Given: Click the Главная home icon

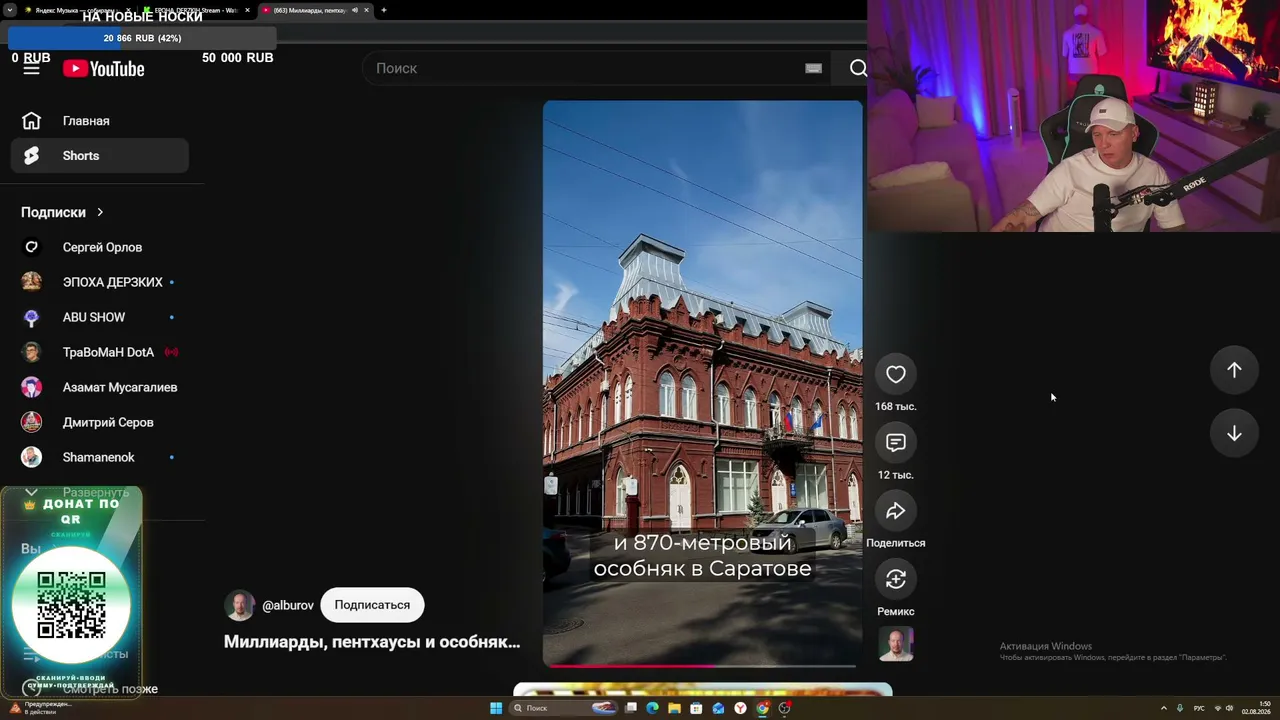Looking at the screenshot, I should pos(32,121).
